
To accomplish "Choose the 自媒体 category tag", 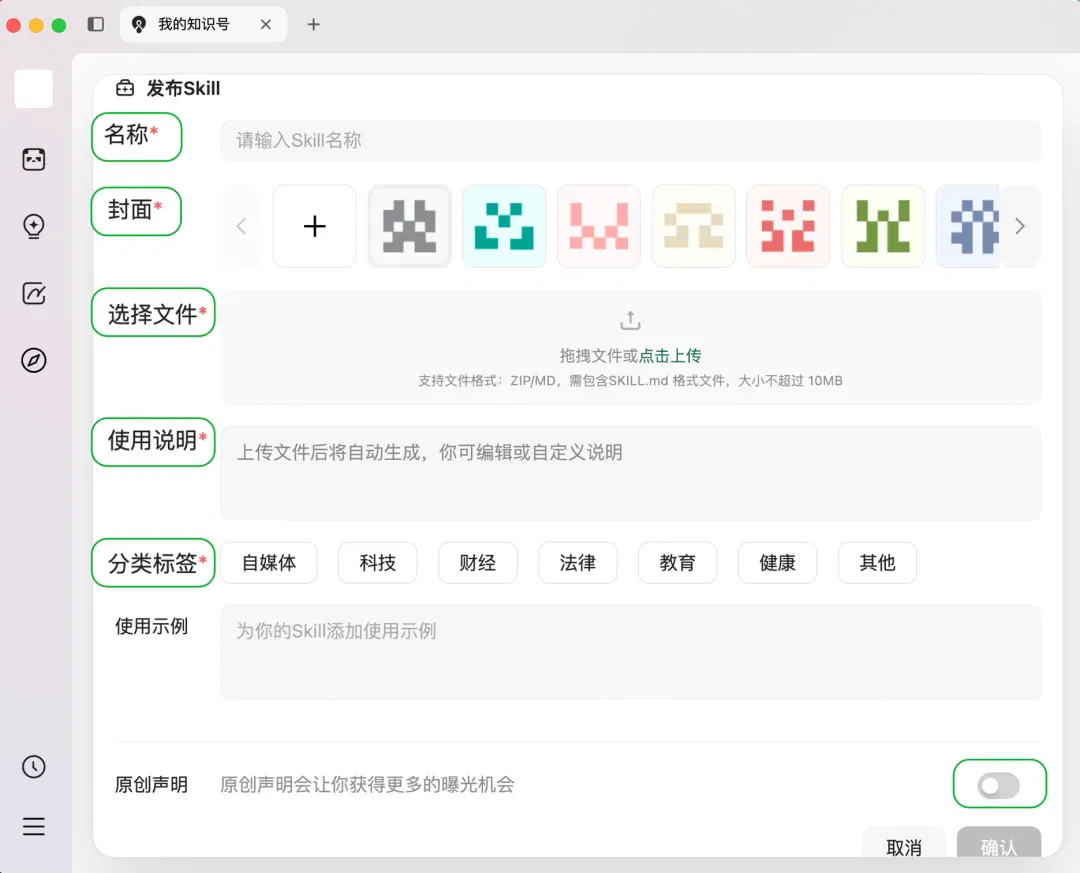I will 269,563.
